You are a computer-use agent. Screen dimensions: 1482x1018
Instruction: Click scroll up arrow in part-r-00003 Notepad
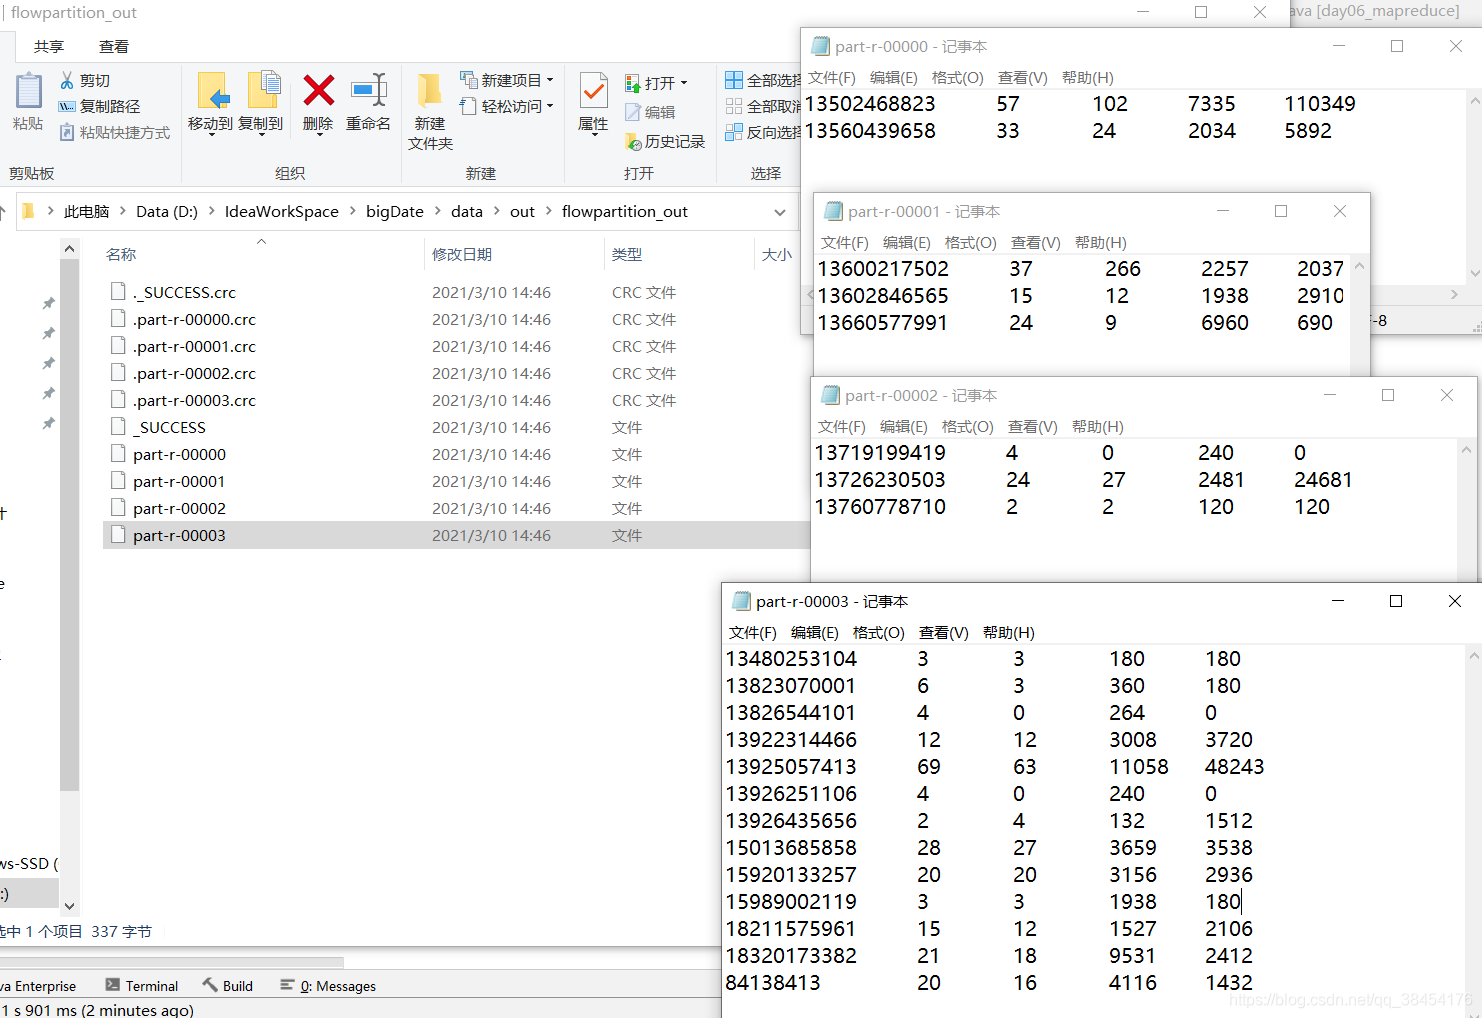pos(1473,656)
